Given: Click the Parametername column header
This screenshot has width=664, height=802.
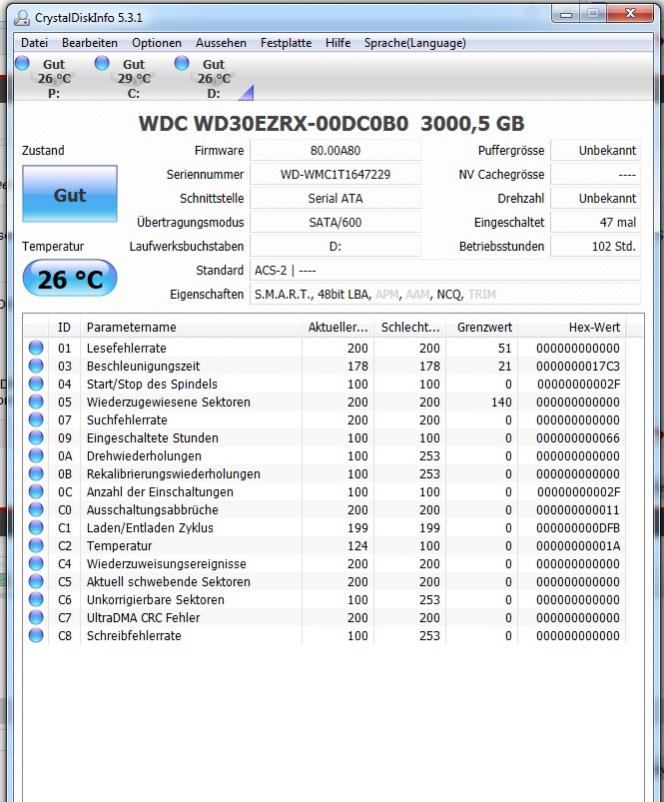Looking at the screenshot, I should [x=191, y=327].
